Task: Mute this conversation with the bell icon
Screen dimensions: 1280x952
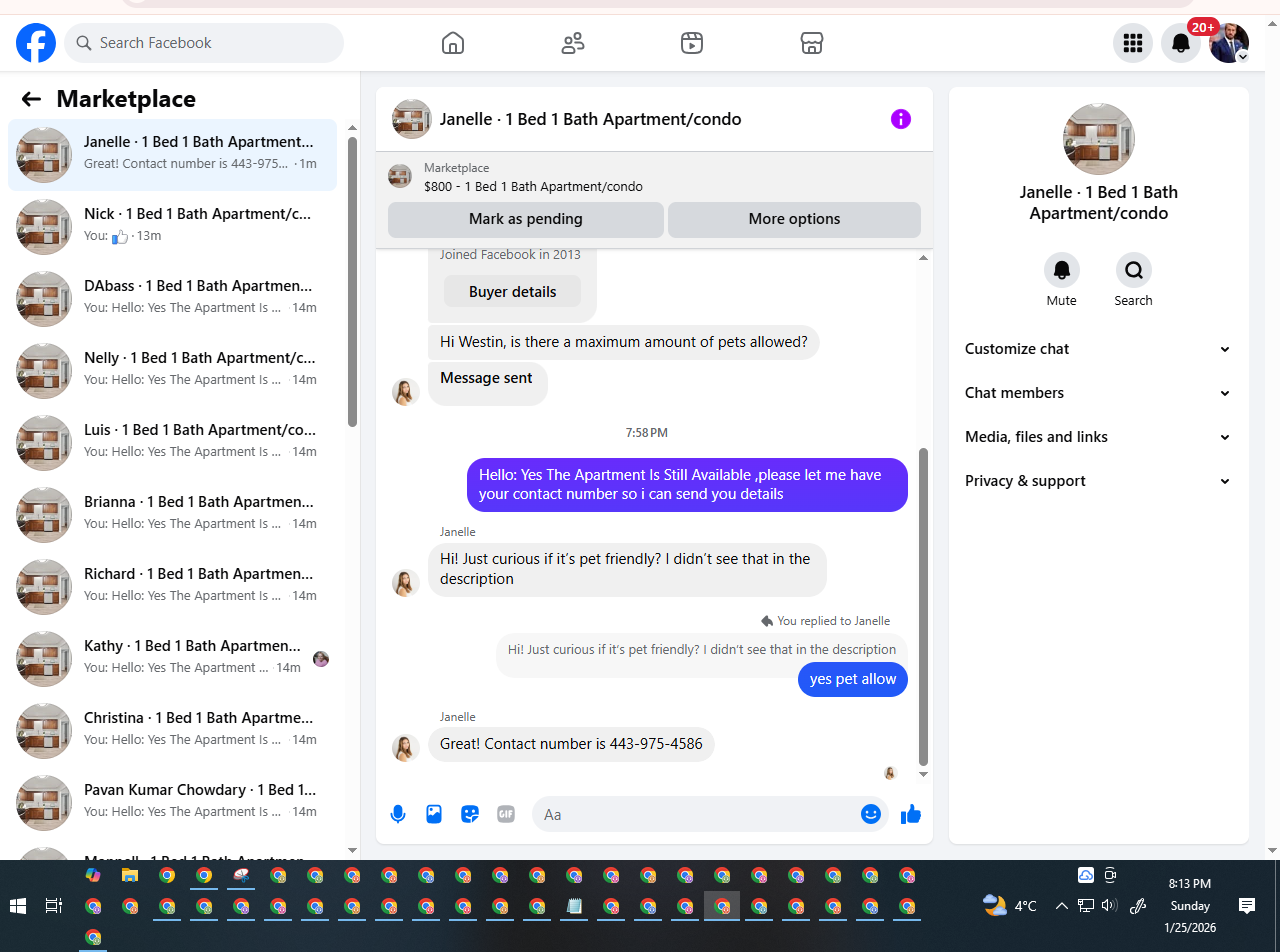Action: 1062,270
